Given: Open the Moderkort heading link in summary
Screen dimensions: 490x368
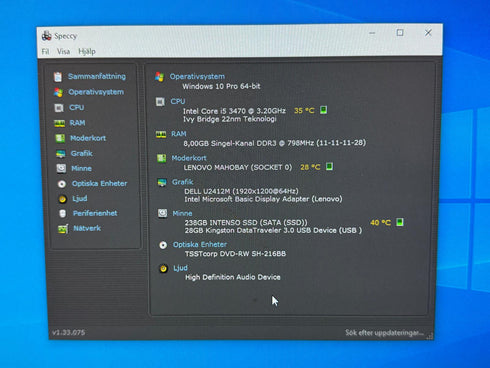Looking at the screenshot, I should tap(189, 158).
